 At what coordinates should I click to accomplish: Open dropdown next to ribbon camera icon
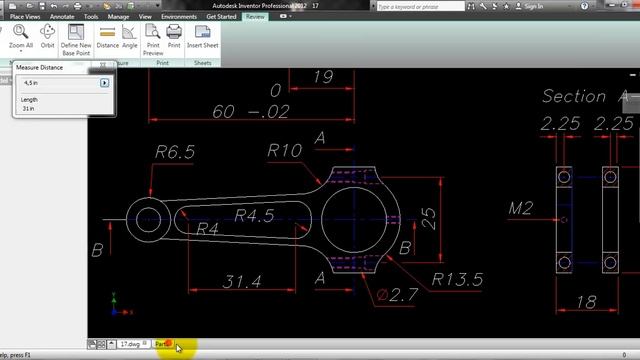point(290,16)
